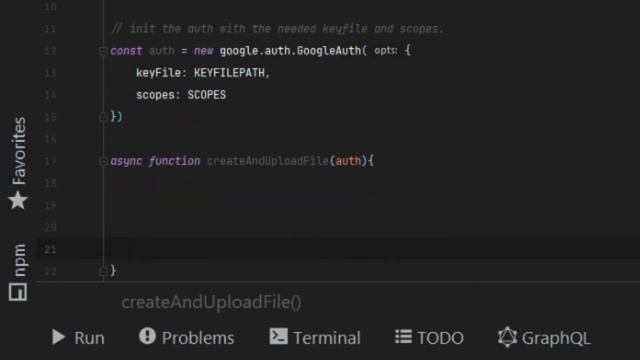Open the Problems tool window
This screenshot has width=640, height=360.
point(187,338)
